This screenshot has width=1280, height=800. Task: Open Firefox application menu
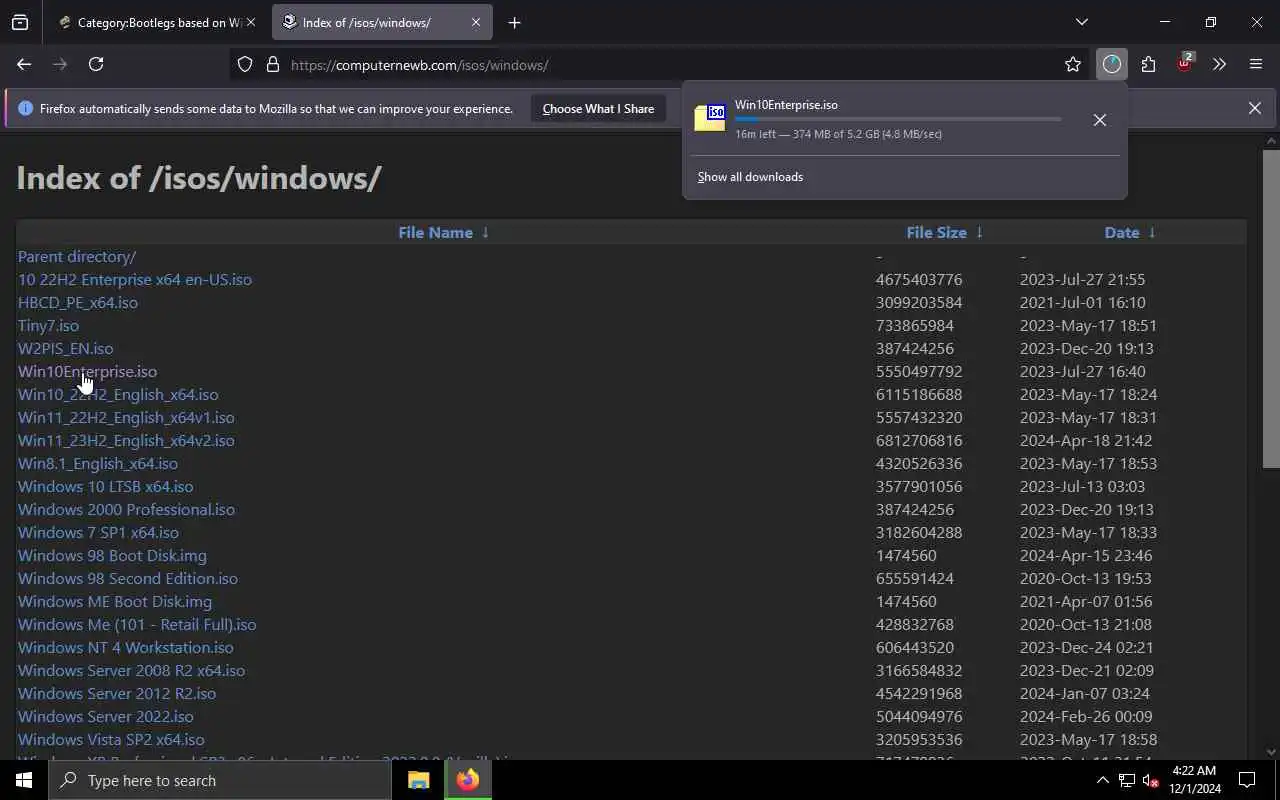[1256, 65]
